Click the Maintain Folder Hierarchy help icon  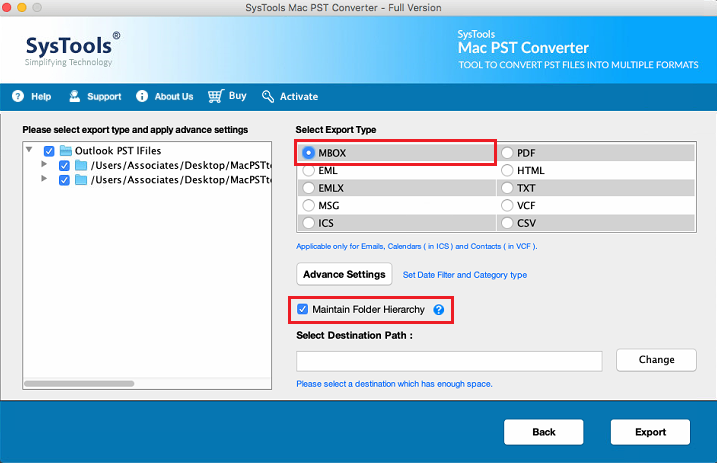coord(439,310)
